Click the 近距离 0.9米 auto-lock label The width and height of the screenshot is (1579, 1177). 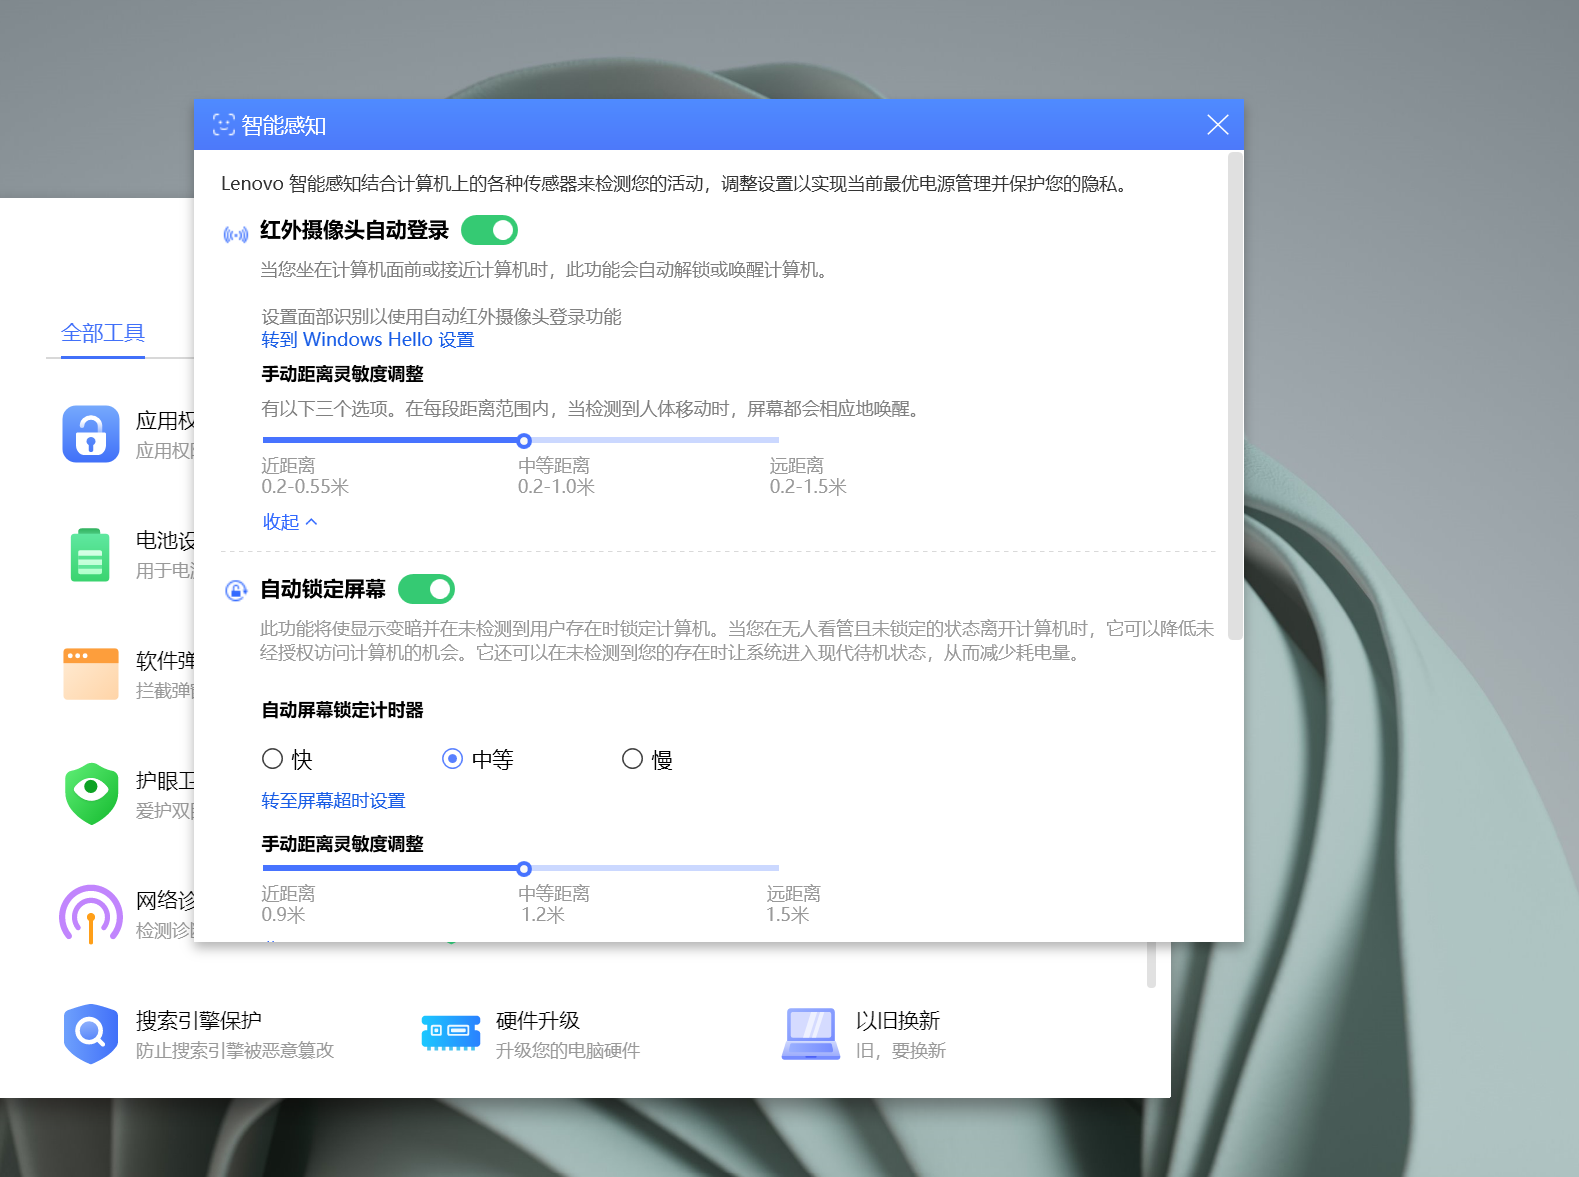pos(288,904)
